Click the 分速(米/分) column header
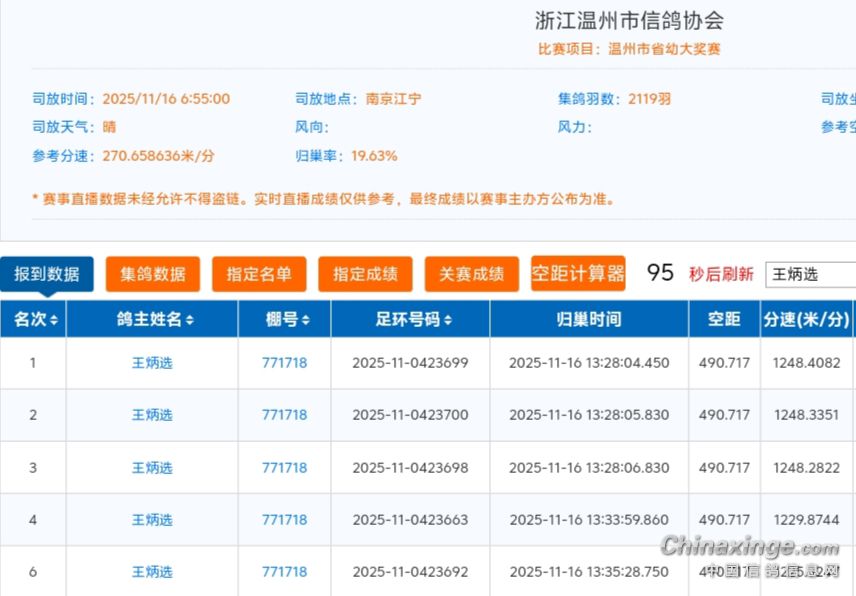Viewport: 856px width, 596px height. 806,320
